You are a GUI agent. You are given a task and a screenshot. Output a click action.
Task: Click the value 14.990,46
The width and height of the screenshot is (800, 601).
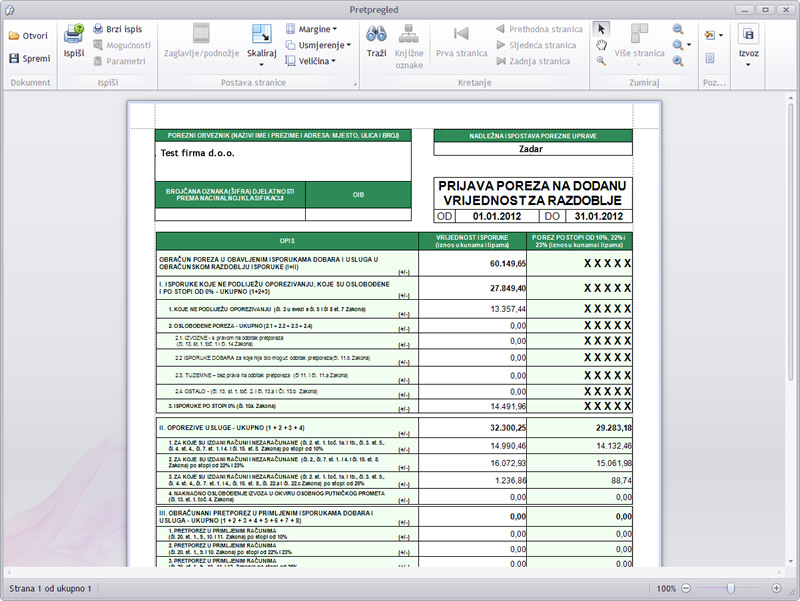click(x=508, y=446)
